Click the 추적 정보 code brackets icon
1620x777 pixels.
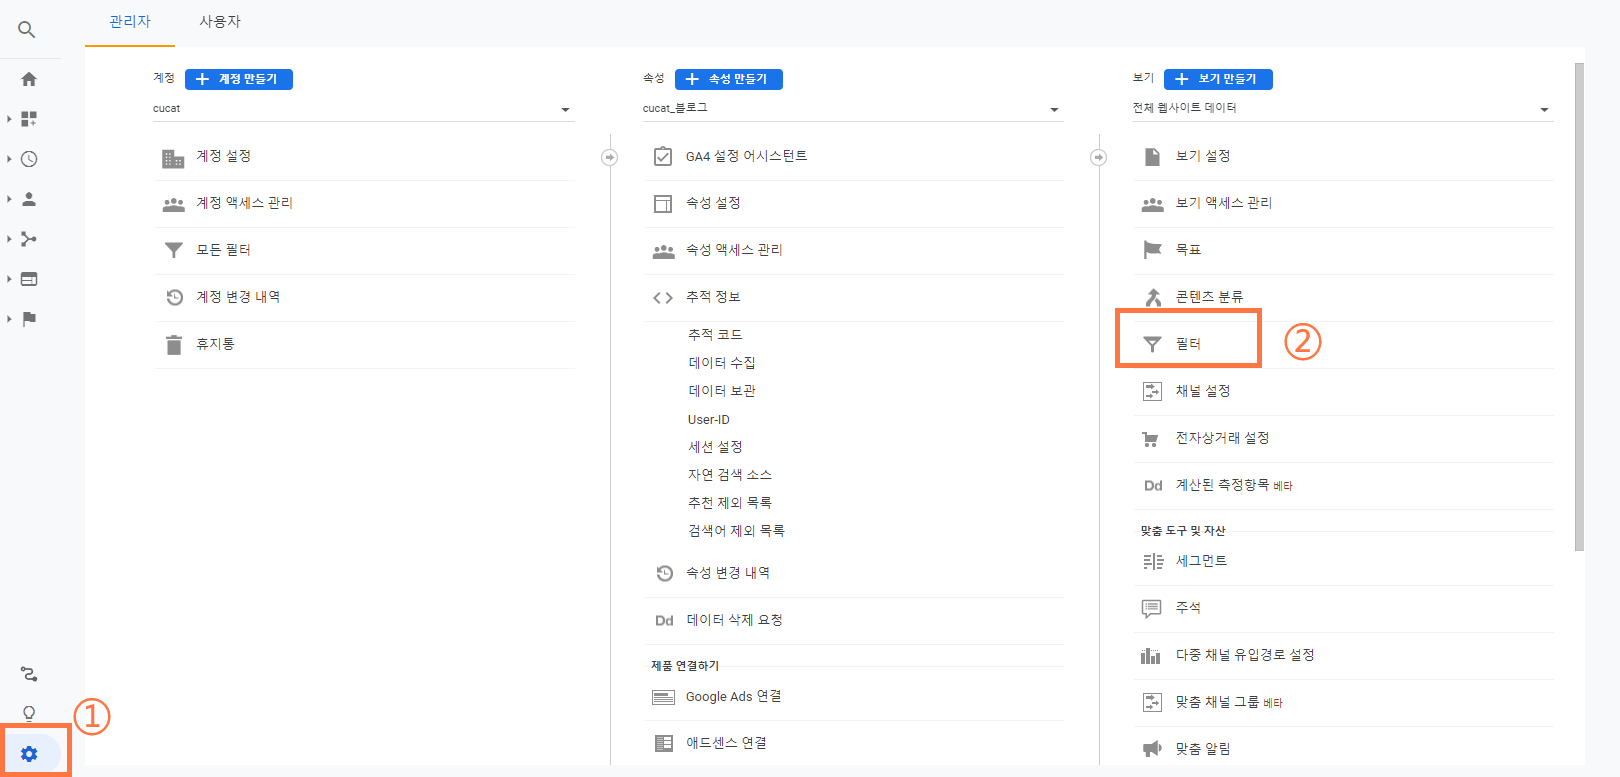(663, 297)
